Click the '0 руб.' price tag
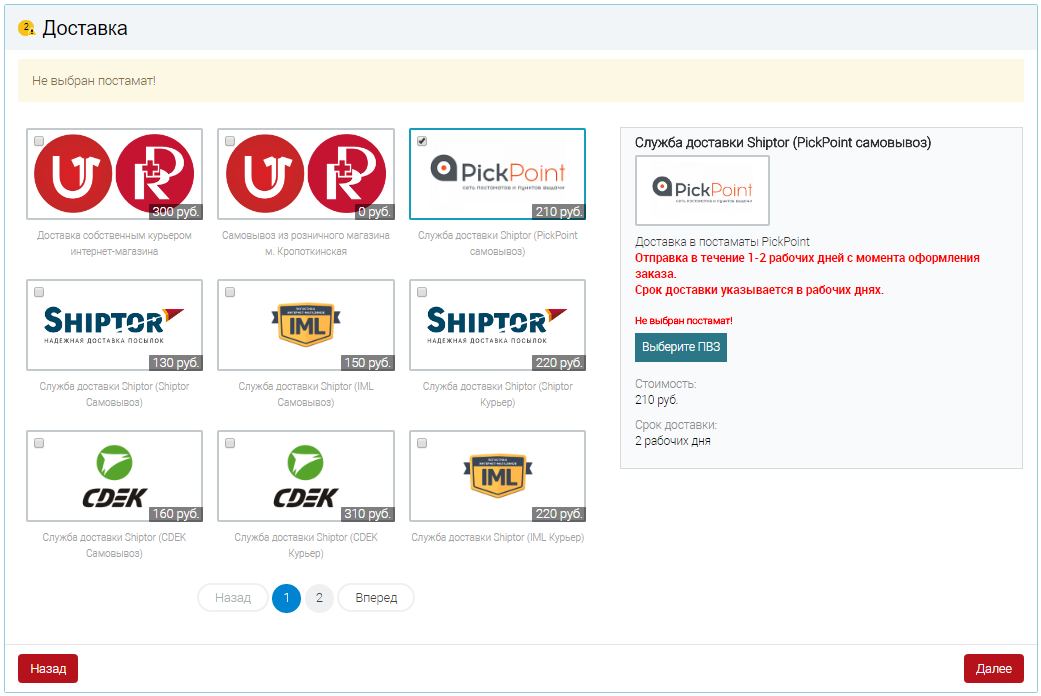Screen dimensions: 1041x696 tap(374, 212)
